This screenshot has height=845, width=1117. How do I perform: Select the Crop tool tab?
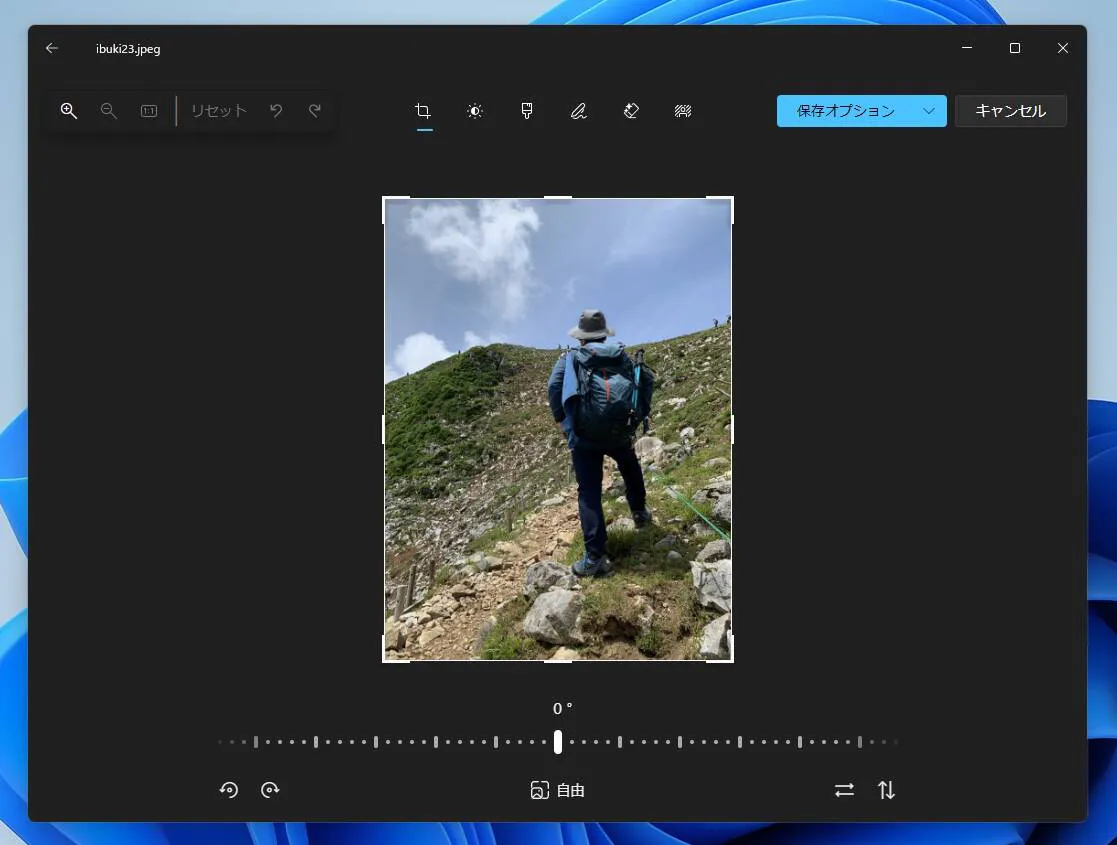(x=423, y=110)
